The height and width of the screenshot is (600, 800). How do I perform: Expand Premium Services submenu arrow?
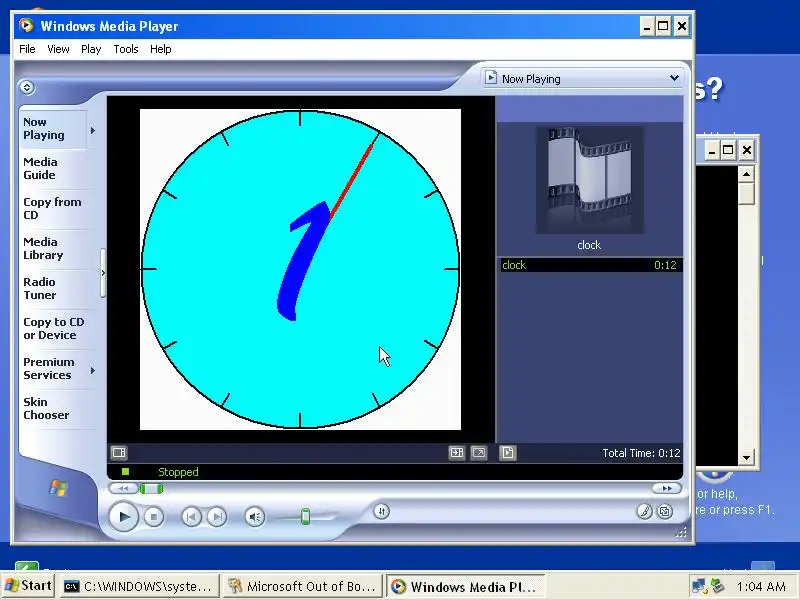[x=93, y=370]
